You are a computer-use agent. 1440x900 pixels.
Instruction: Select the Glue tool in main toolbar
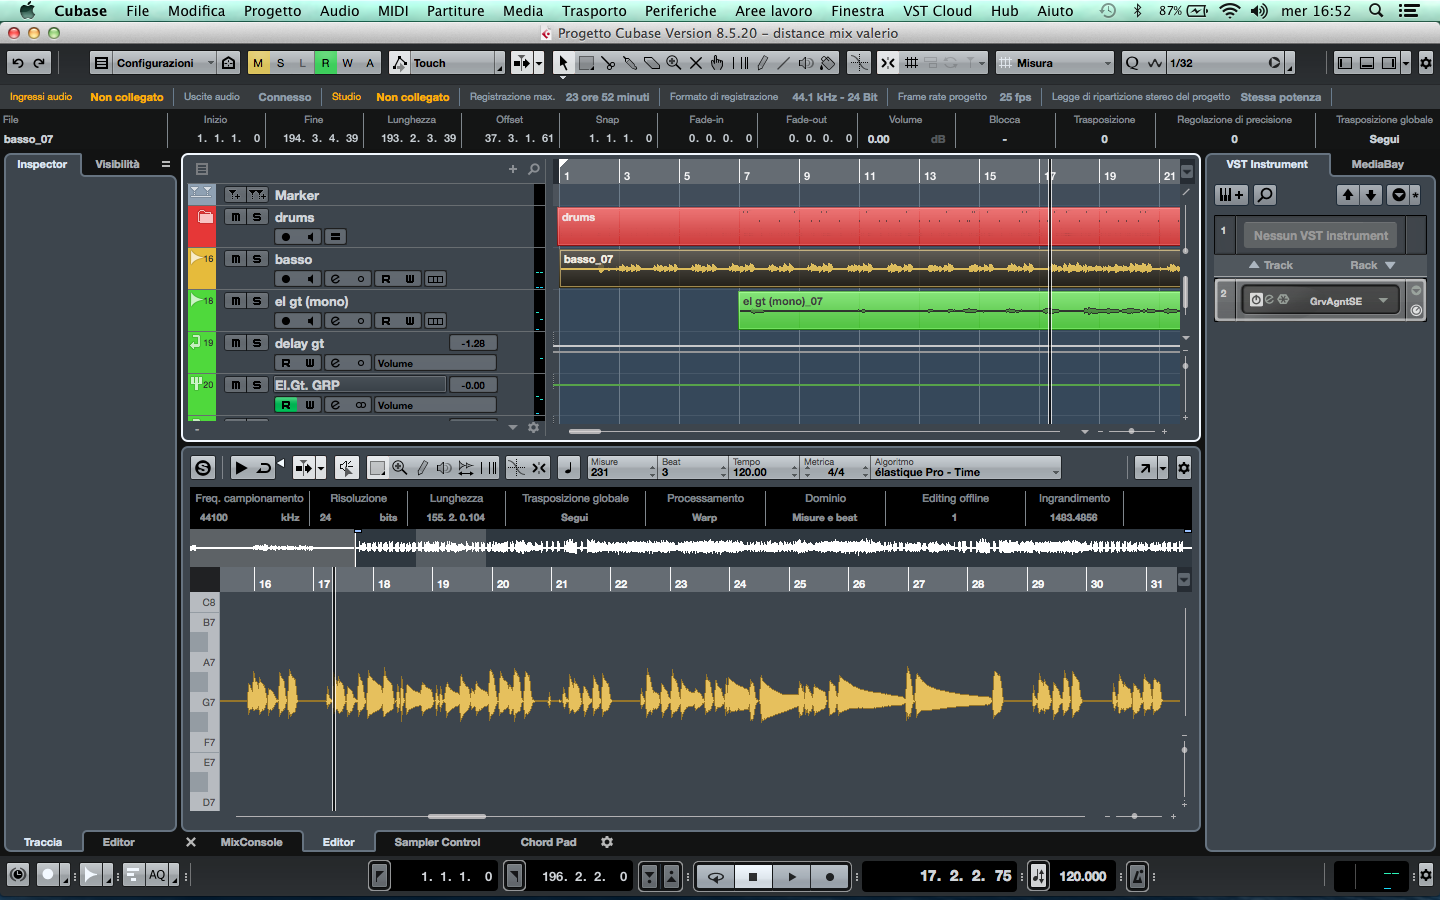(630, 63)
